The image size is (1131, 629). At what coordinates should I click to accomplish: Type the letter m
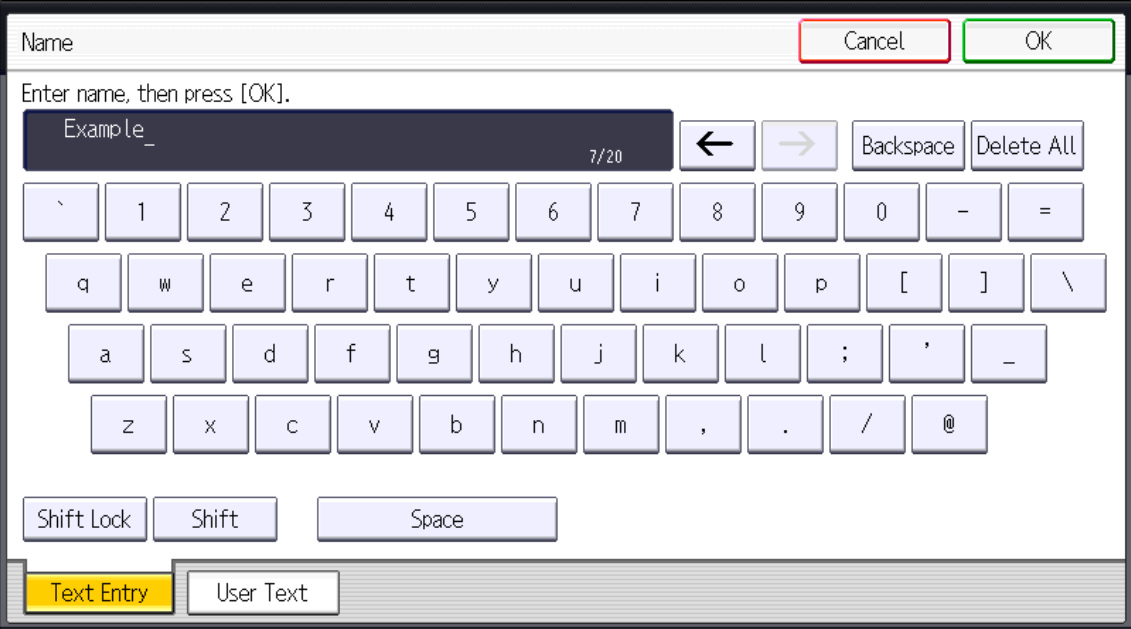tap(621, 424)
